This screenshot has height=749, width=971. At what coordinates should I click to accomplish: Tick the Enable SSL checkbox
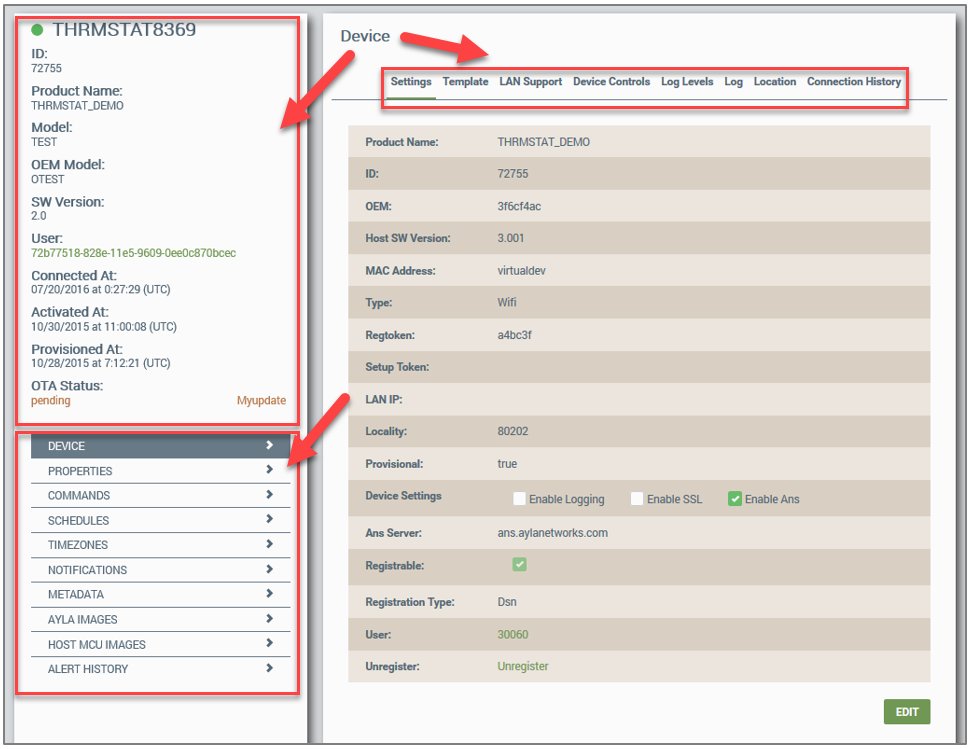(637, 499)
